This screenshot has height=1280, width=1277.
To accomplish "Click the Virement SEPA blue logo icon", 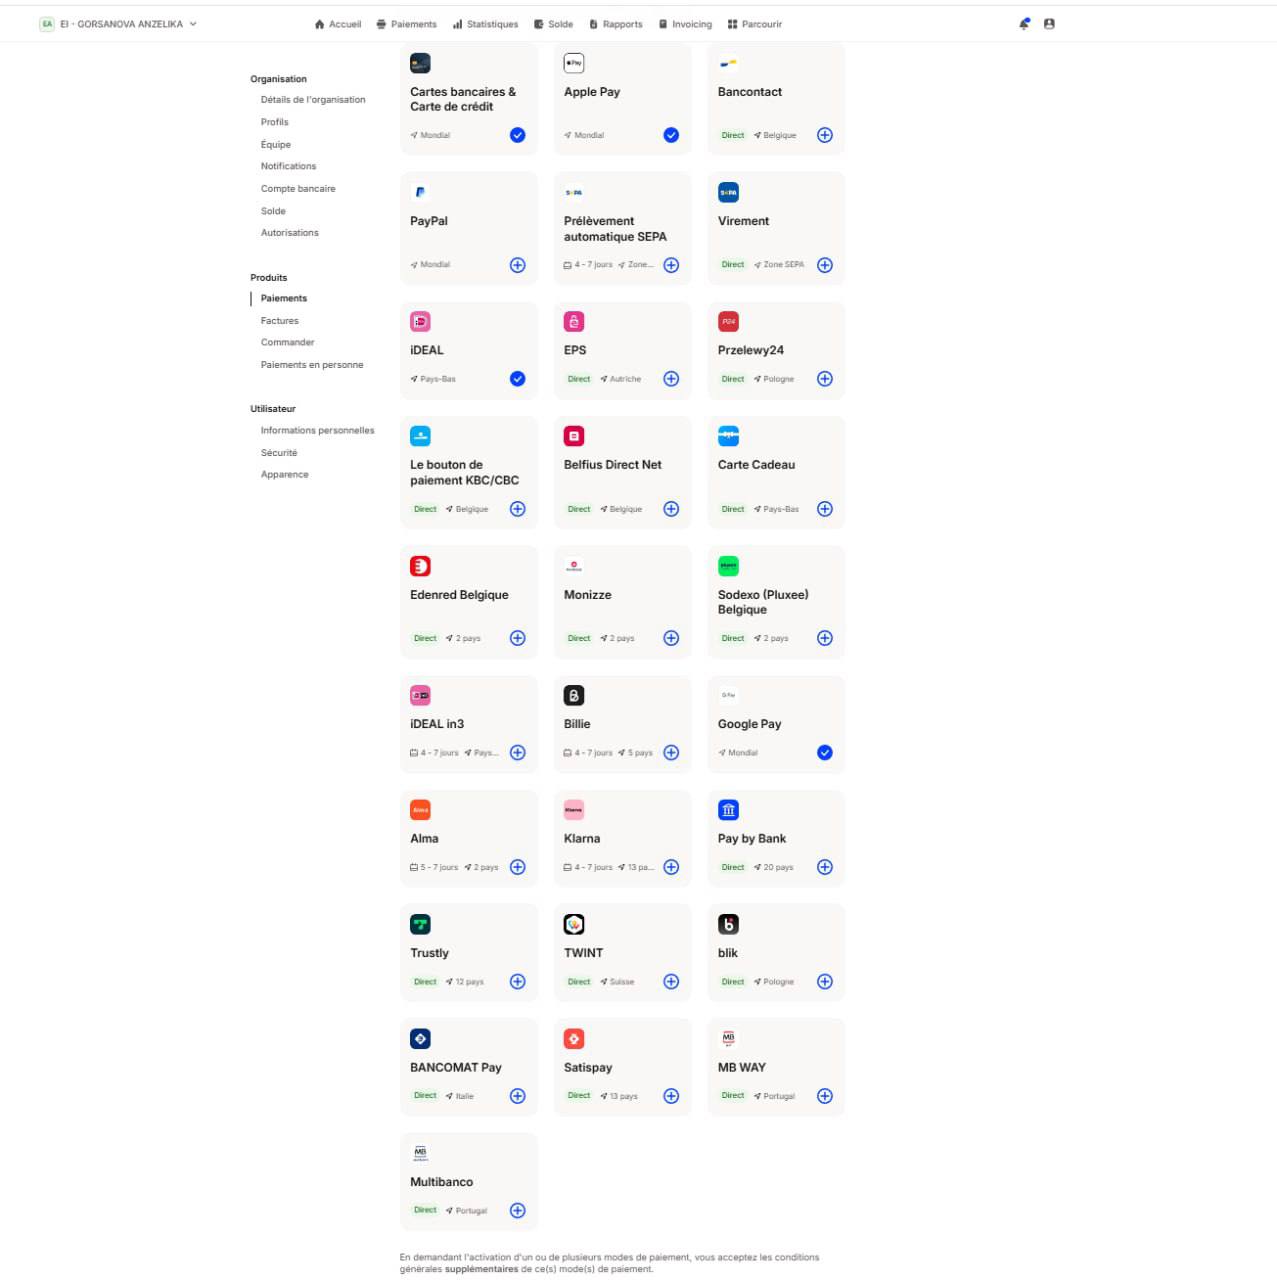I will coord(728,192).
